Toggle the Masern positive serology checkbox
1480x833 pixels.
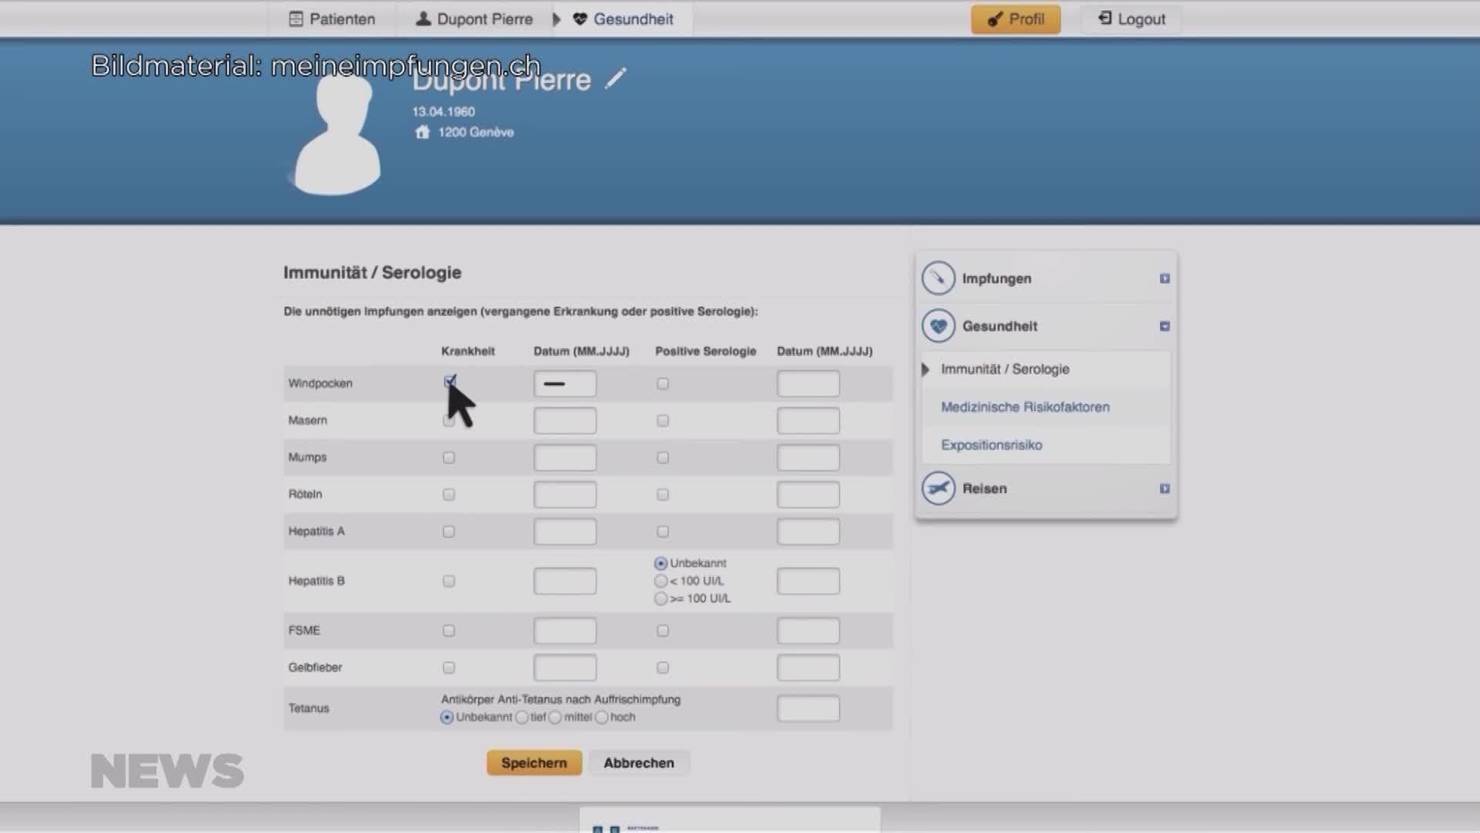click(x=662, y=421)
